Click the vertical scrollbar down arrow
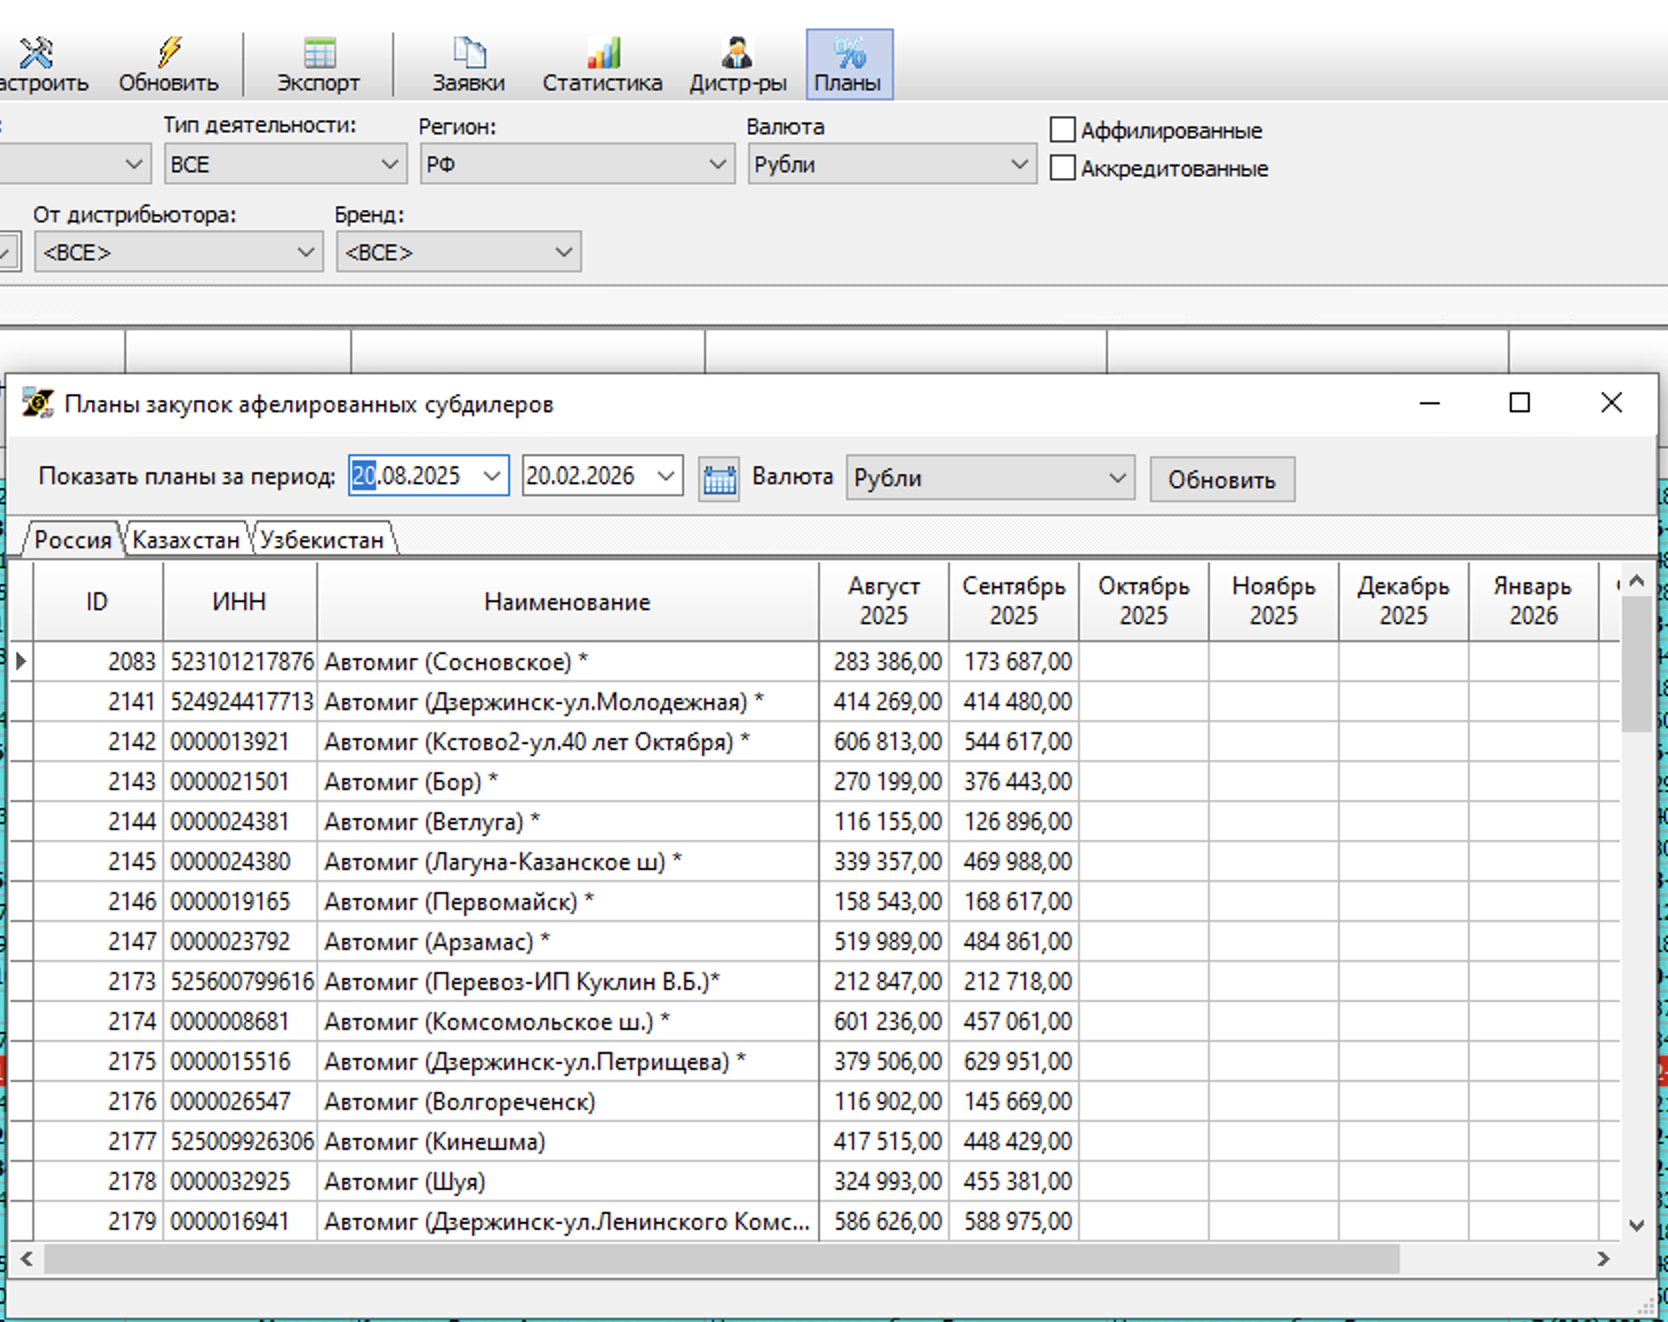The image size is (1668, 1322). point(1636,1225)
